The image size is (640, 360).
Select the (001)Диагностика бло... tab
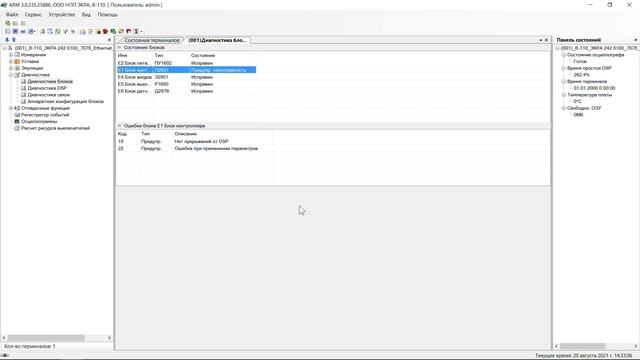(217, 40)
